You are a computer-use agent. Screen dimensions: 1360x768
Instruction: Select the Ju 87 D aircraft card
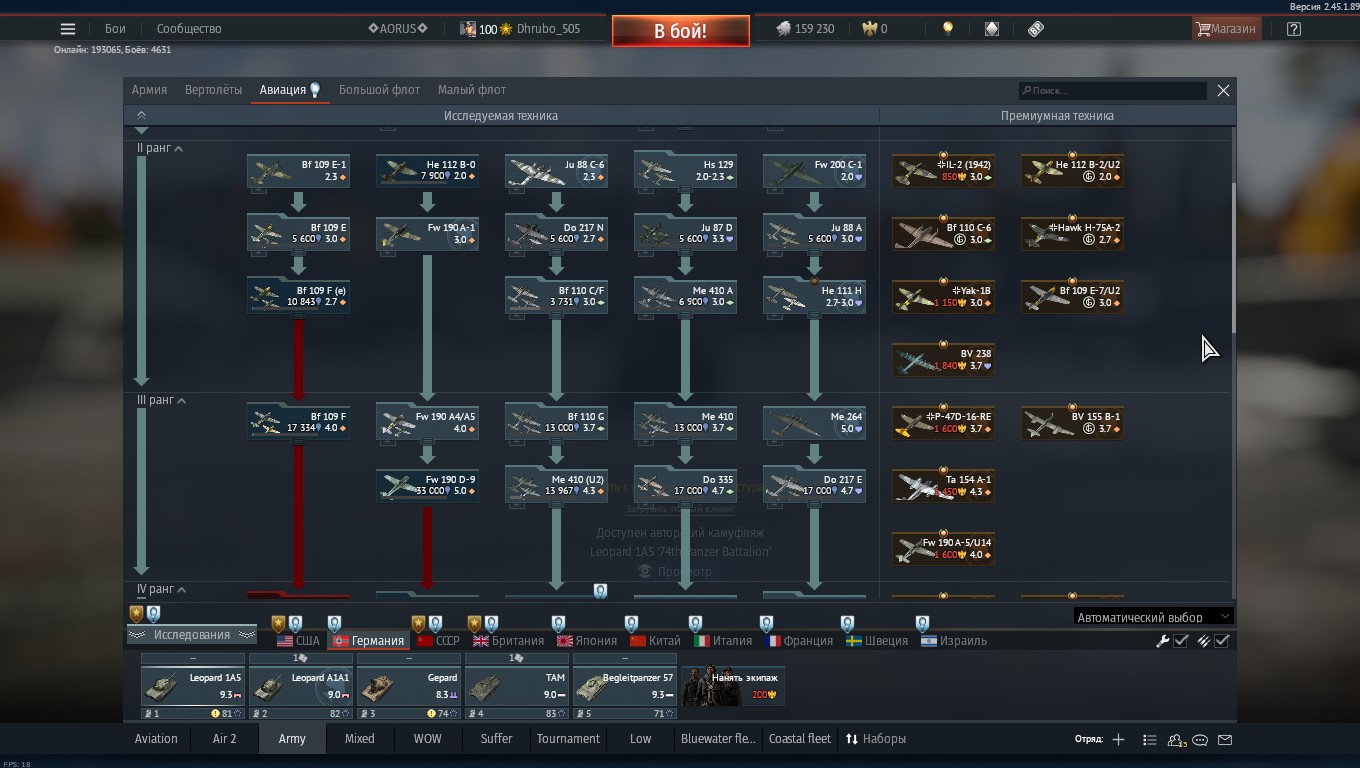click(685, 234)
